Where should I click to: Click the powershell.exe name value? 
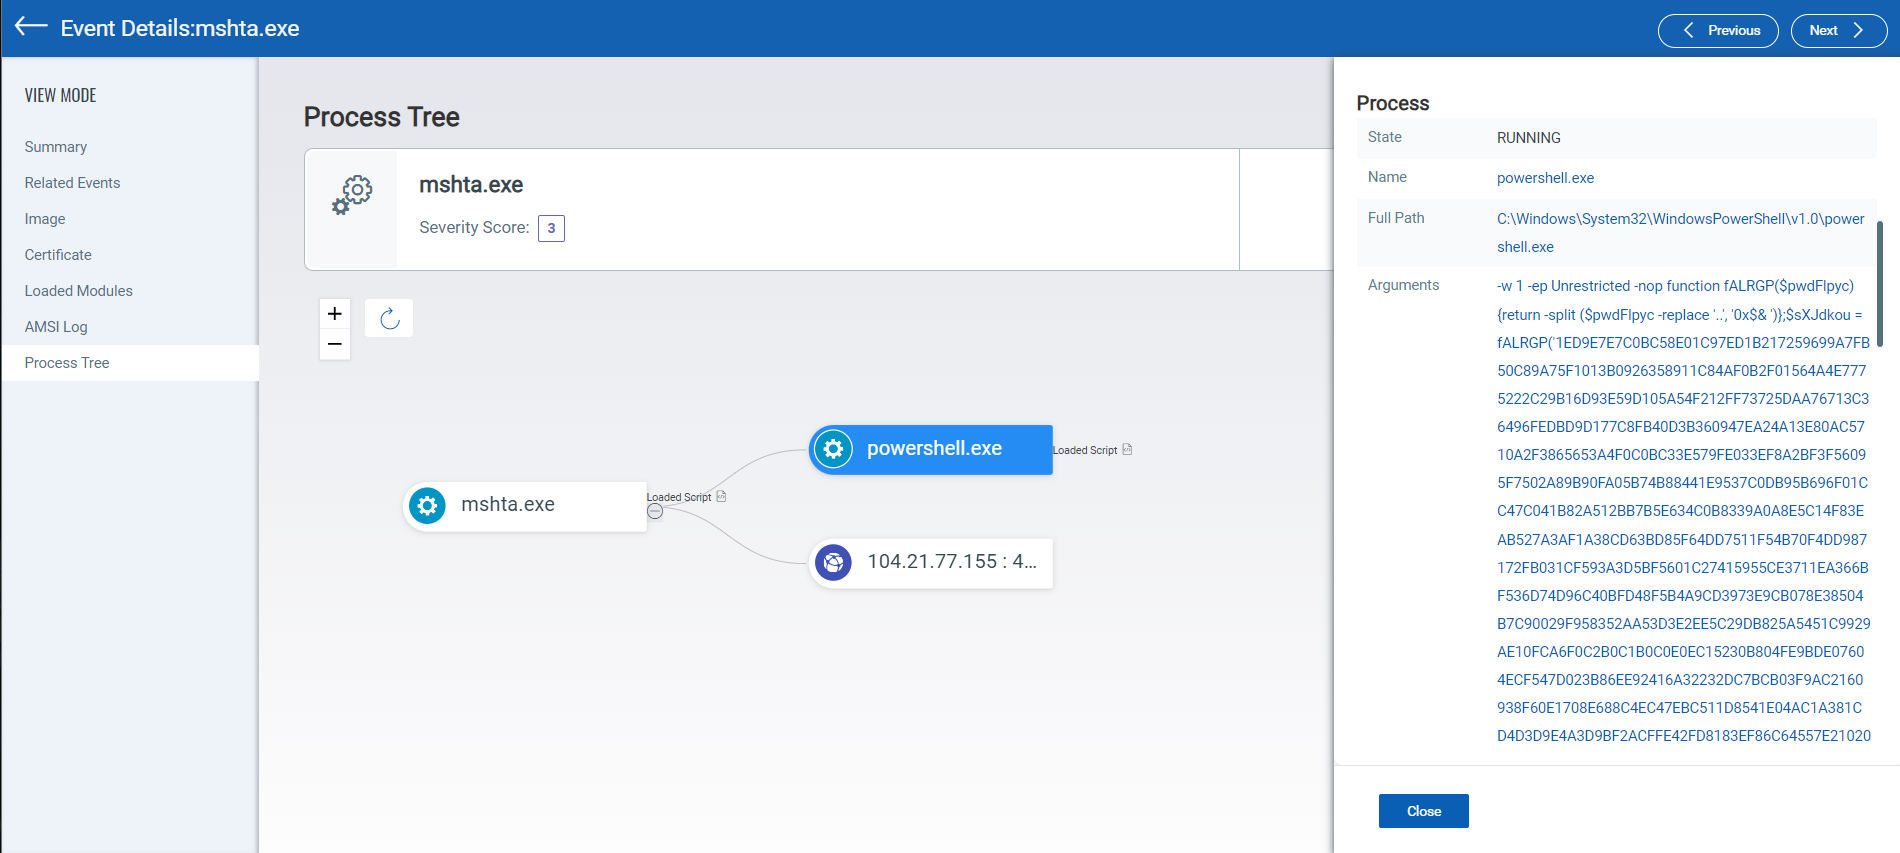coord(1545,178)
